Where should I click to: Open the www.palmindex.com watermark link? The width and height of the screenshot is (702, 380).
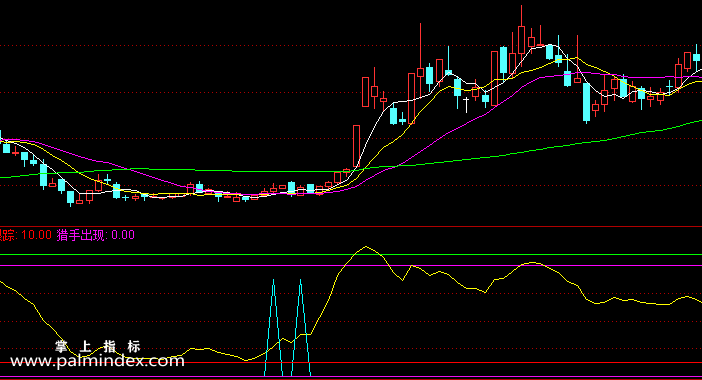97,361
